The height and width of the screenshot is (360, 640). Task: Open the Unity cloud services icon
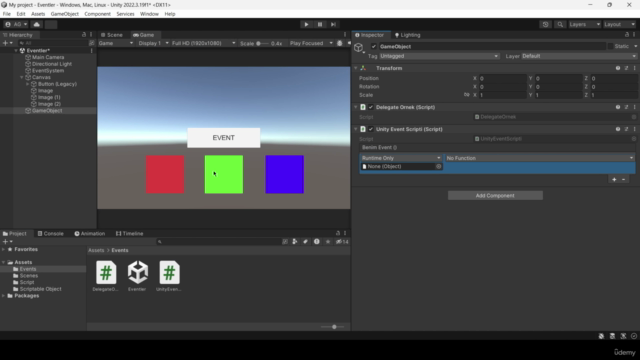(x=36, y=24)
